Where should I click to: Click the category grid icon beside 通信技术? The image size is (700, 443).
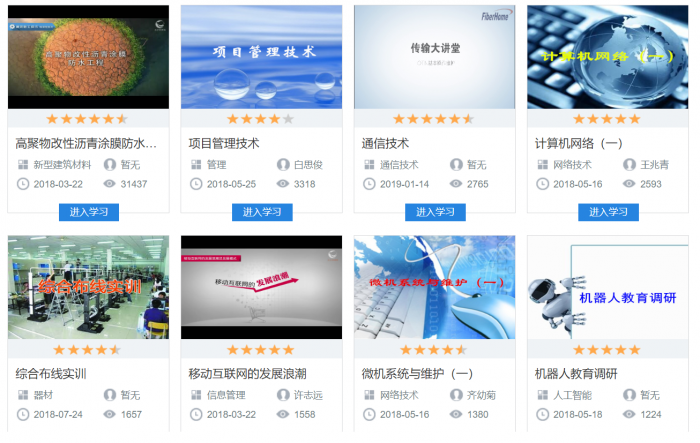point(369,165)
